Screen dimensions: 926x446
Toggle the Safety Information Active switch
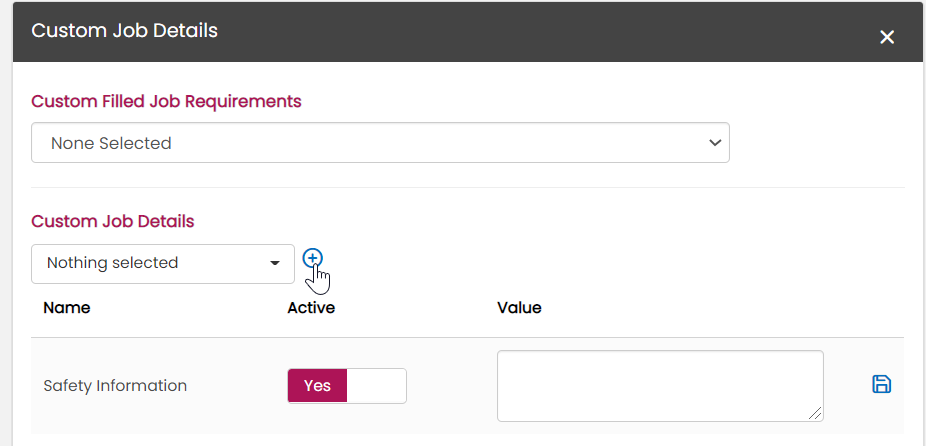(x=346, y=386)
